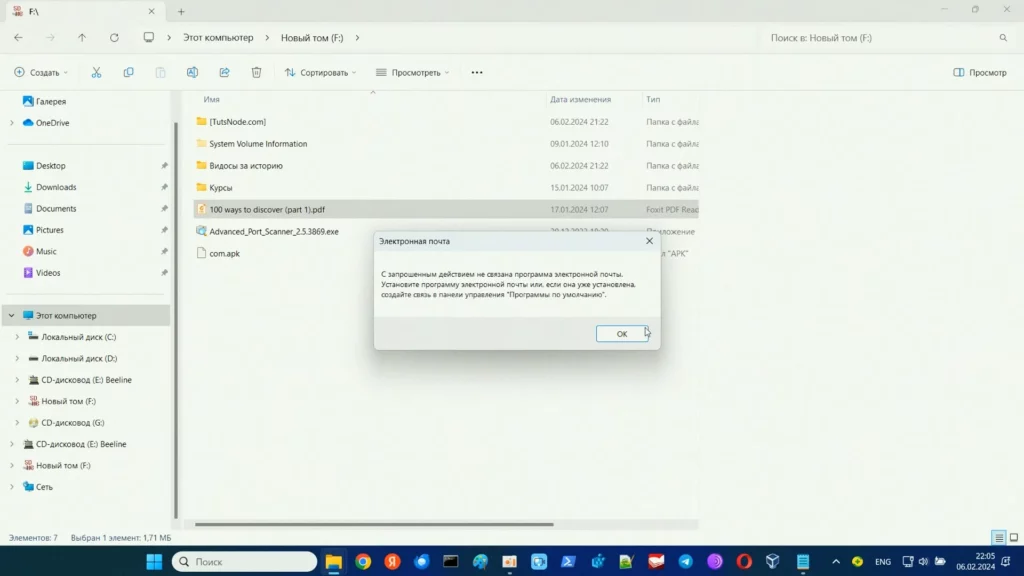Click the horizontal scrollbar in file list

tap(374, 524)
